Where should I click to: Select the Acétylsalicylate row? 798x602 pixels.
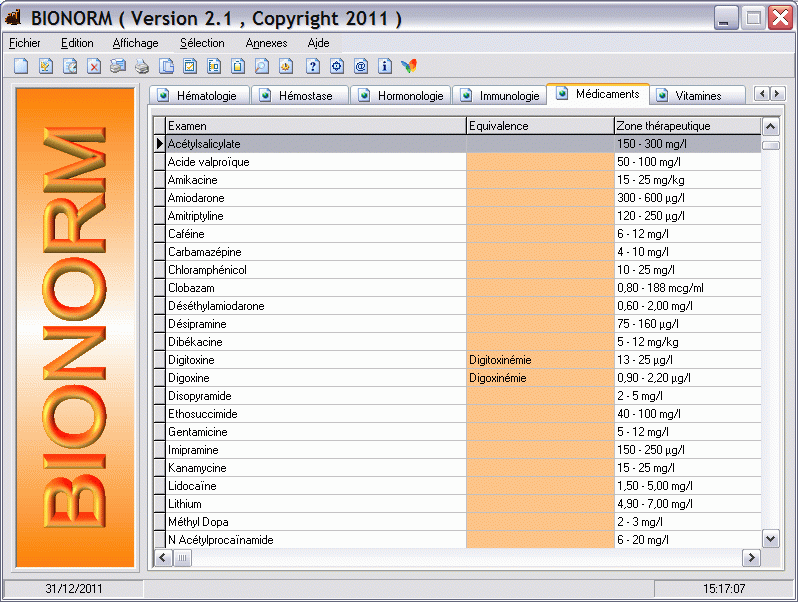tap(457, 144)
